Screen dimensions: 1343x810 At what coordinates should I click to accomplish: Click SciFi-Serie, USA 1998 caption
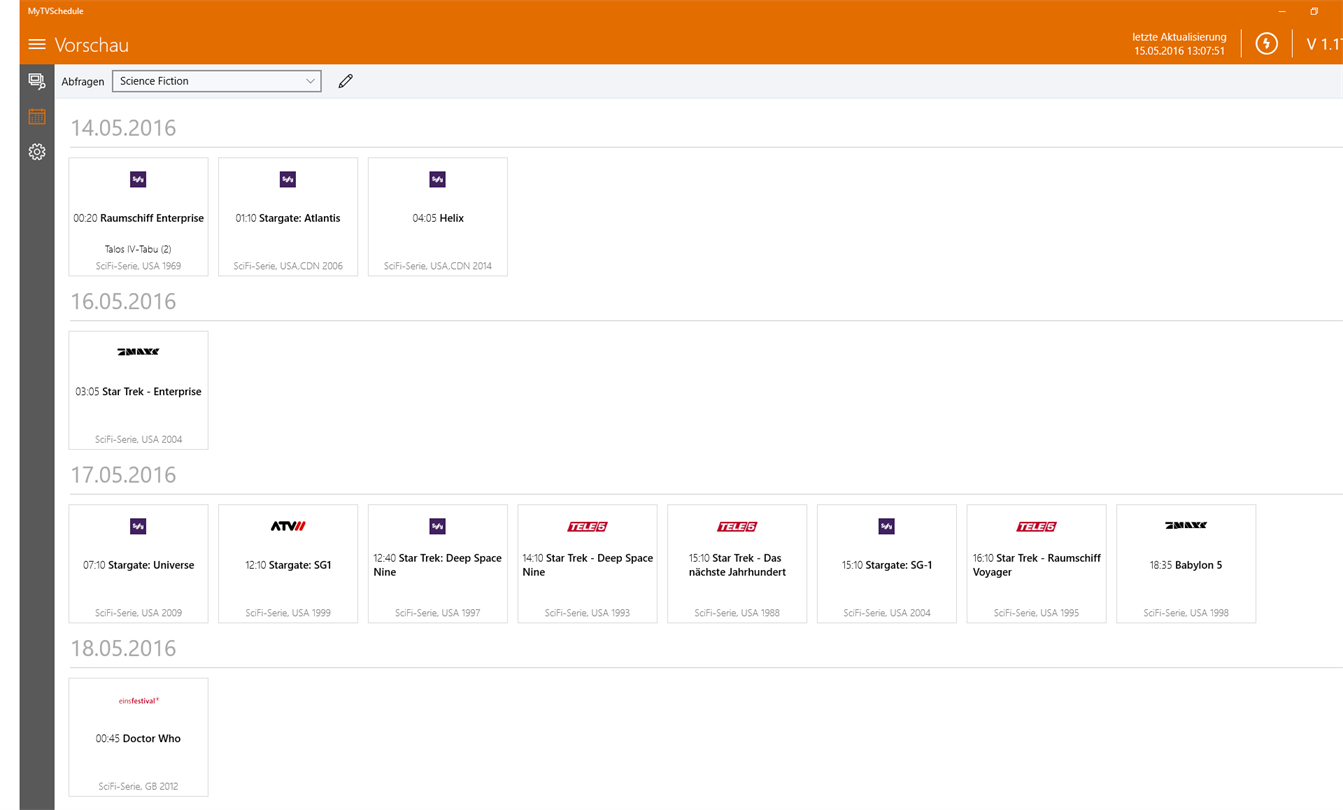click(1186, 613)
